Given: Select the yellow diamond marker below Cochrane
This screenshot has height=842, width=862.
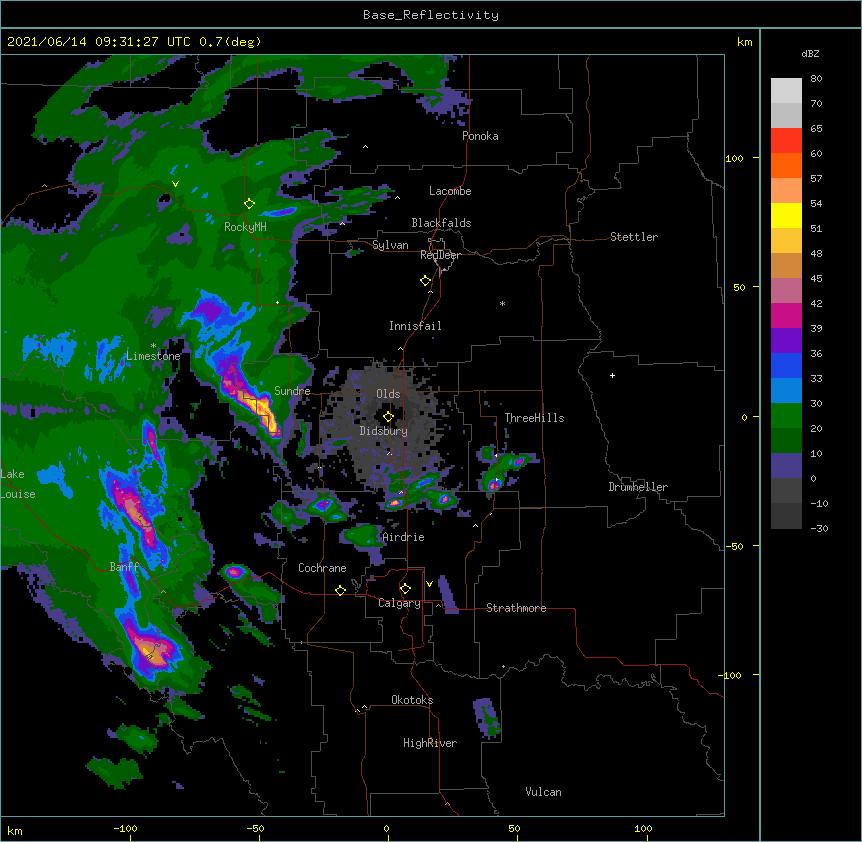Looking at the screenshot, I should pyautogui.click(x=340, y=590).
